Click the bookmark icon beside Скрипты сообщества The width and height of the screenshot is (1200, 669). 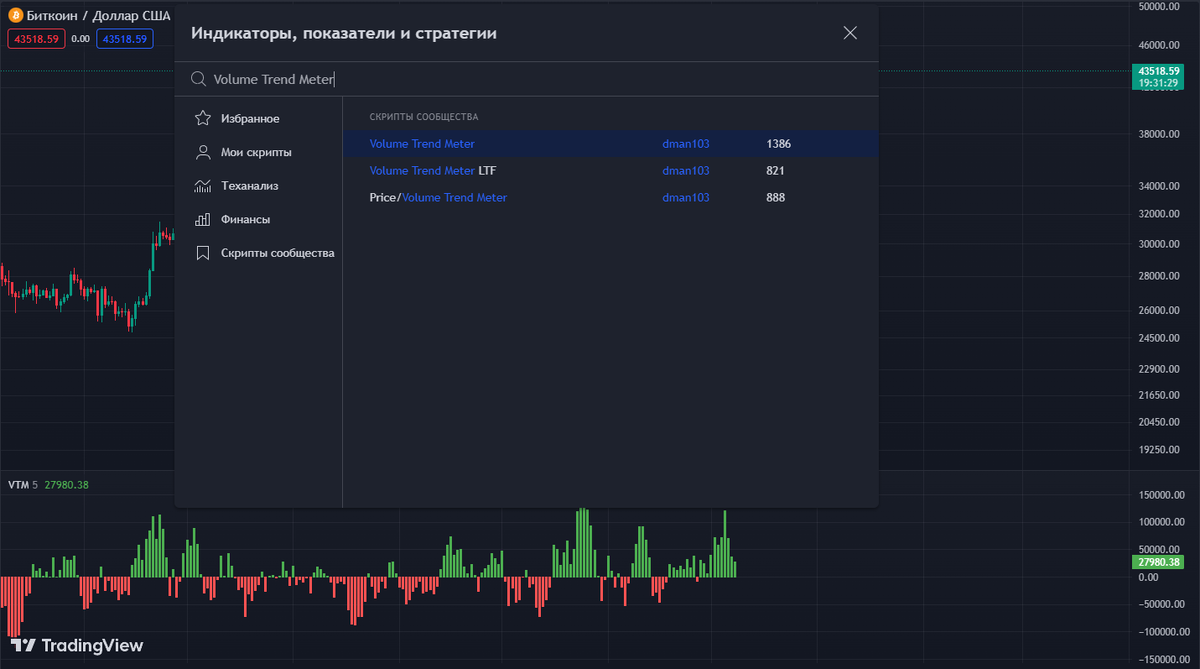click(202, 253)
